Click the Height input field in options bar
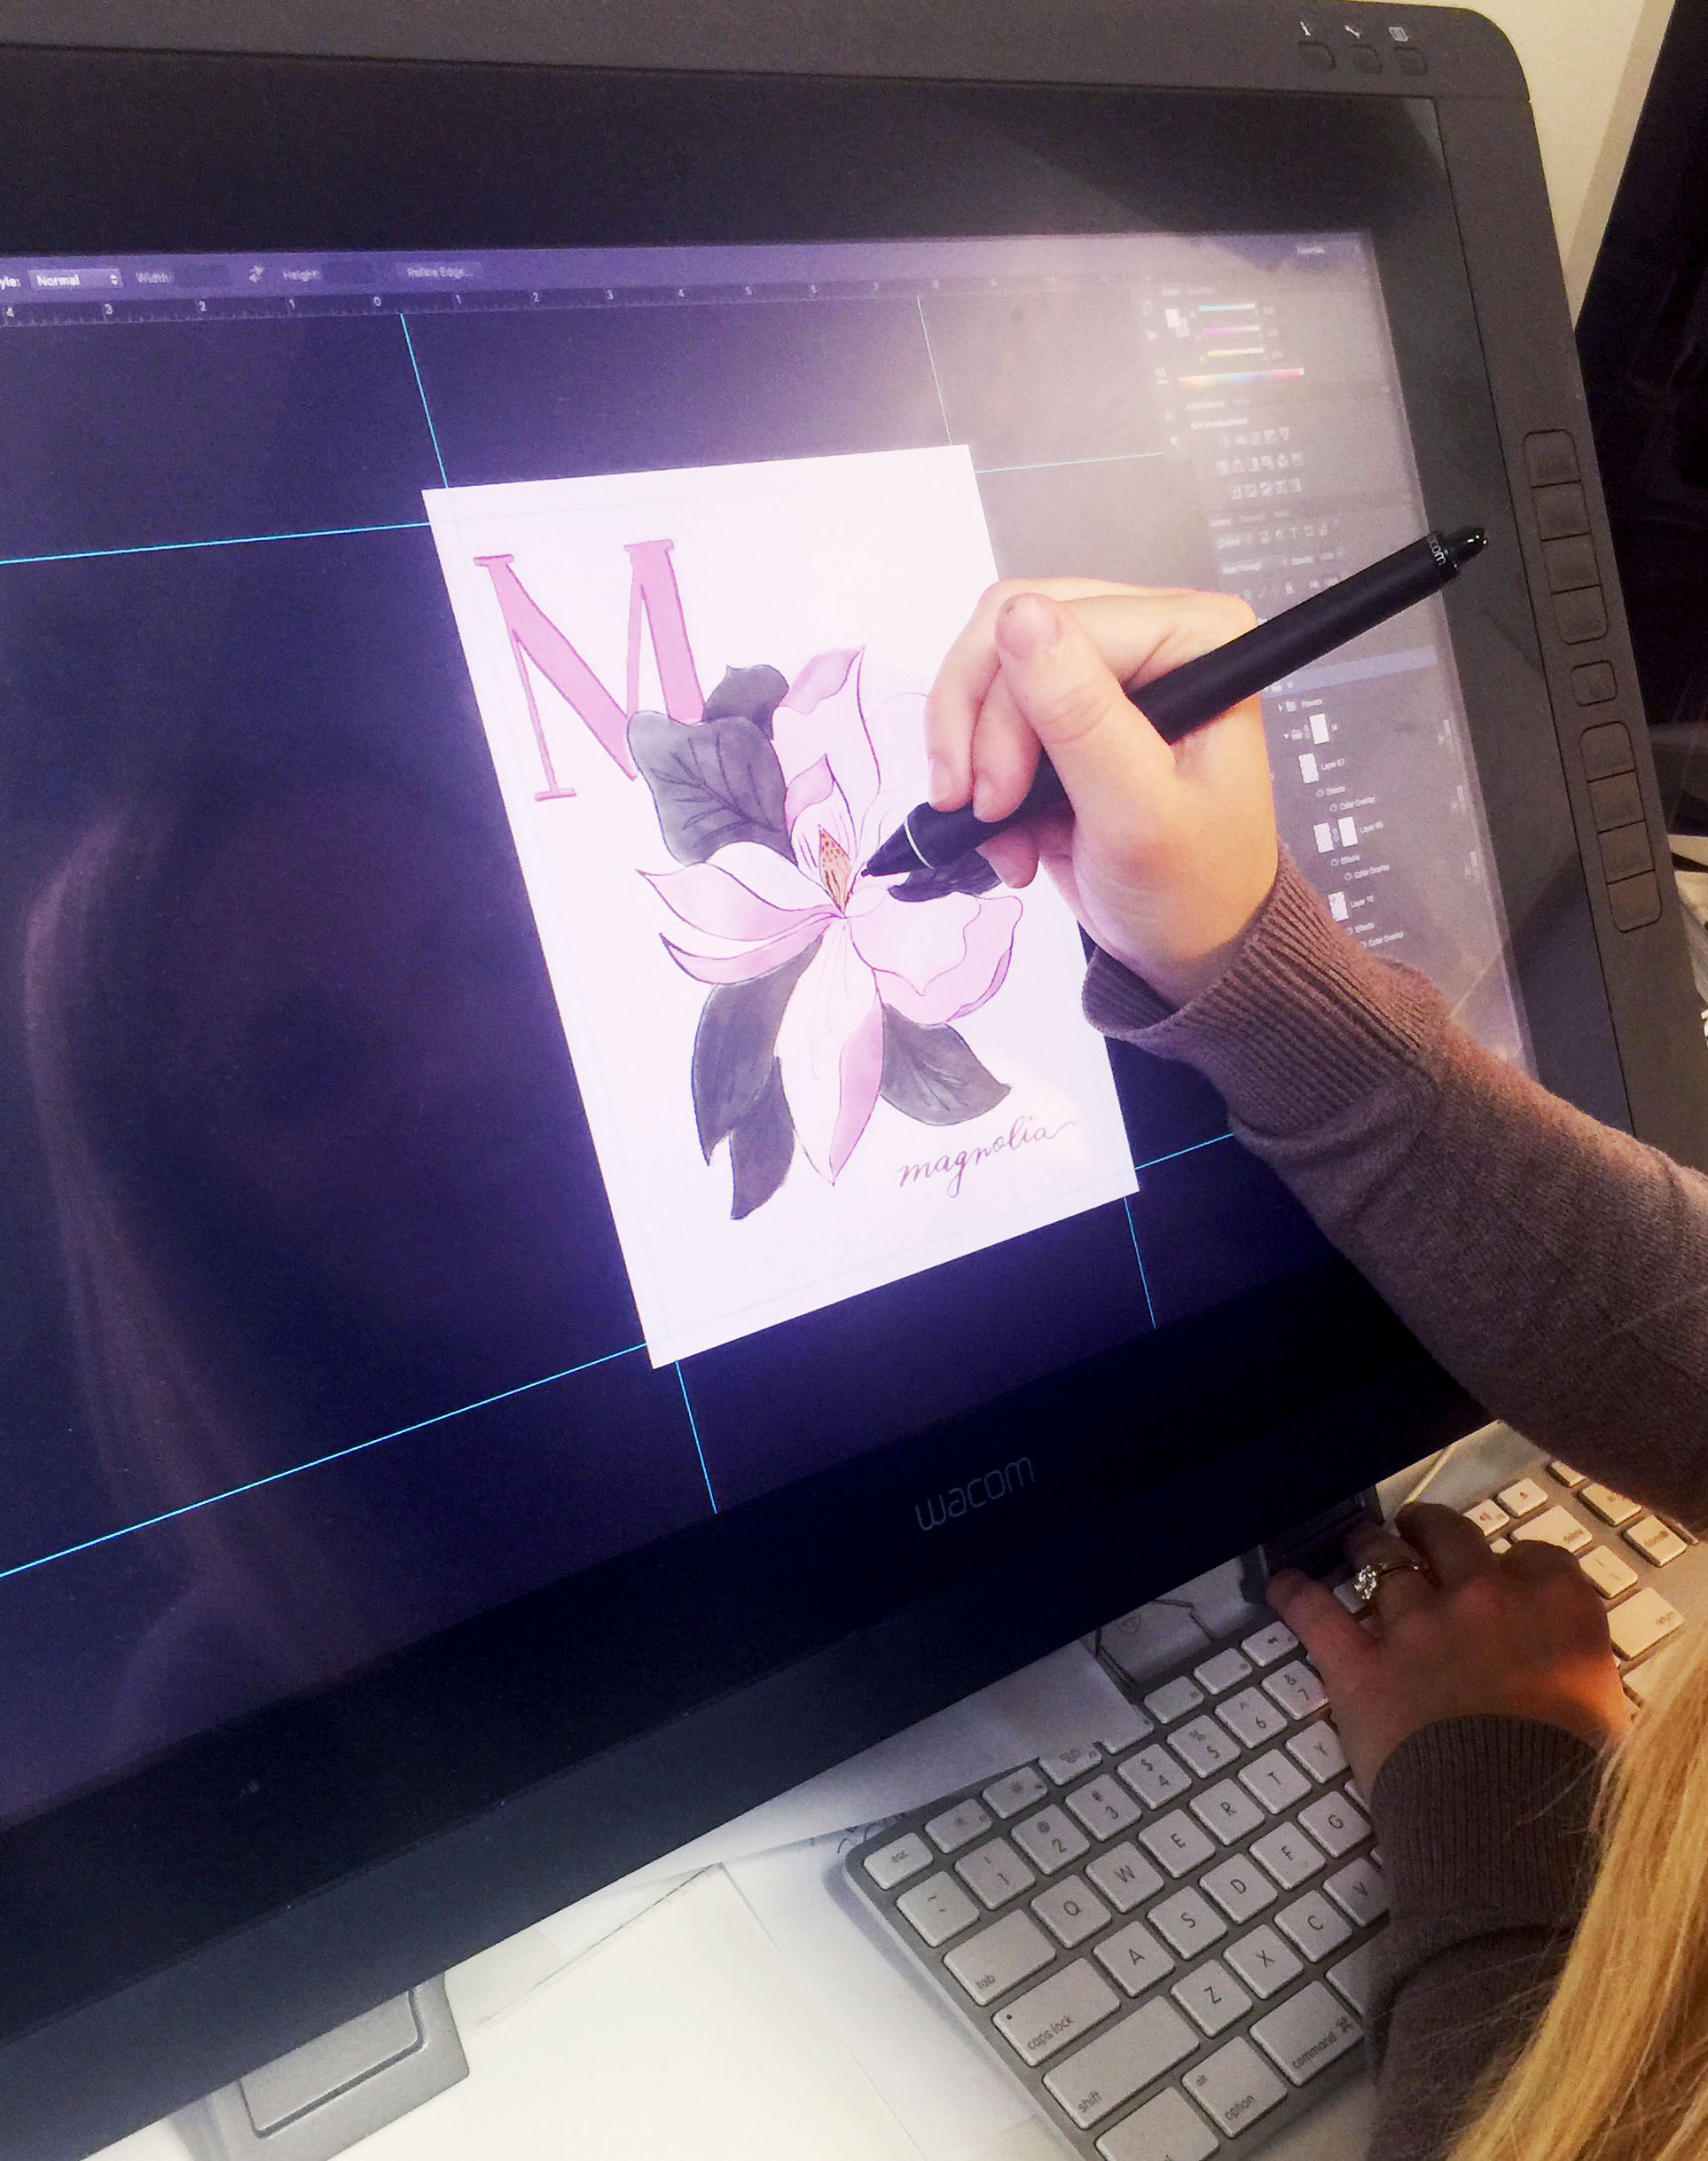Viewport: 1708px width, 2161px height. (349, 272)
